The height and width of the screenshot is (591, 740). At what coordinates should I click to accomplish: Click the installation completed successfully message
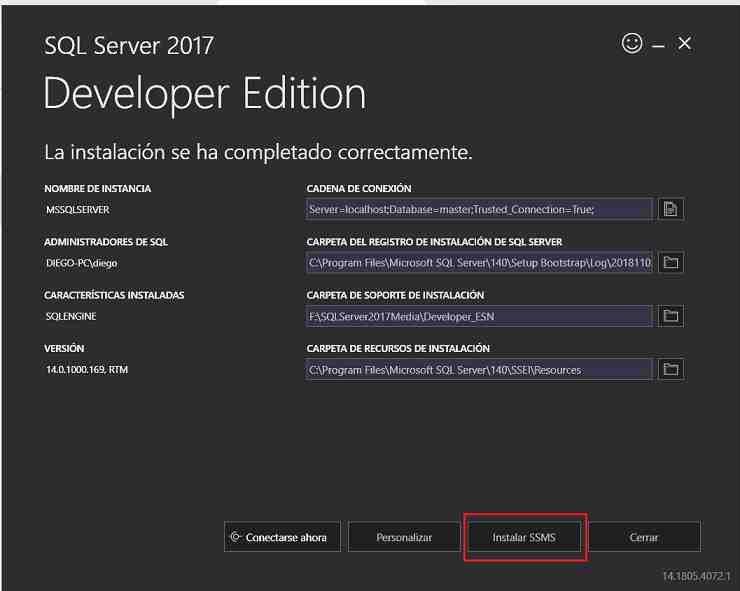[258, 152]
